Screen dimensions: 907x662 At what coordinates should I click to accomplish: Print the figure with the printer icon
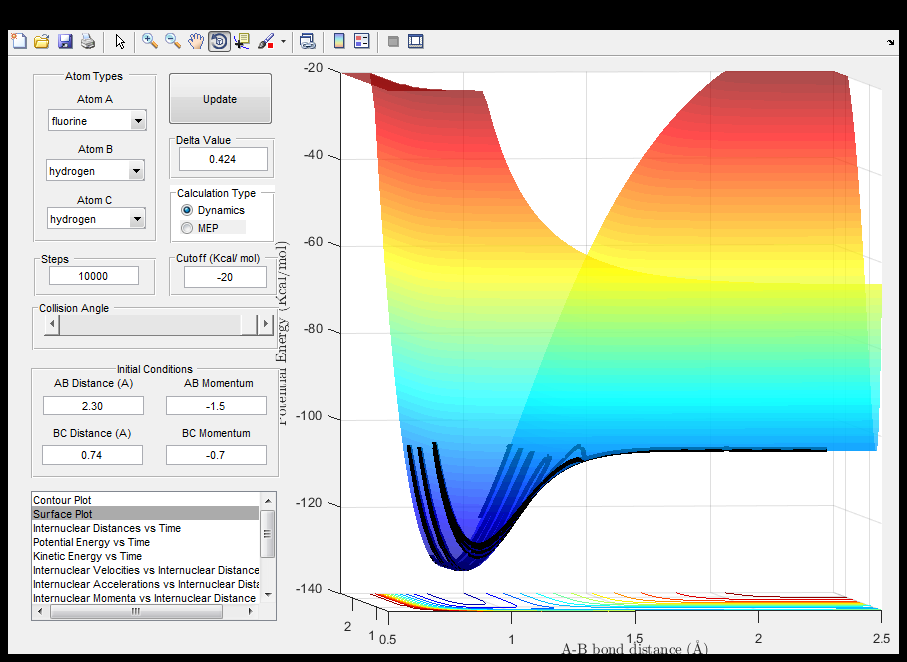pyautogui.click(x=88, y=41)
